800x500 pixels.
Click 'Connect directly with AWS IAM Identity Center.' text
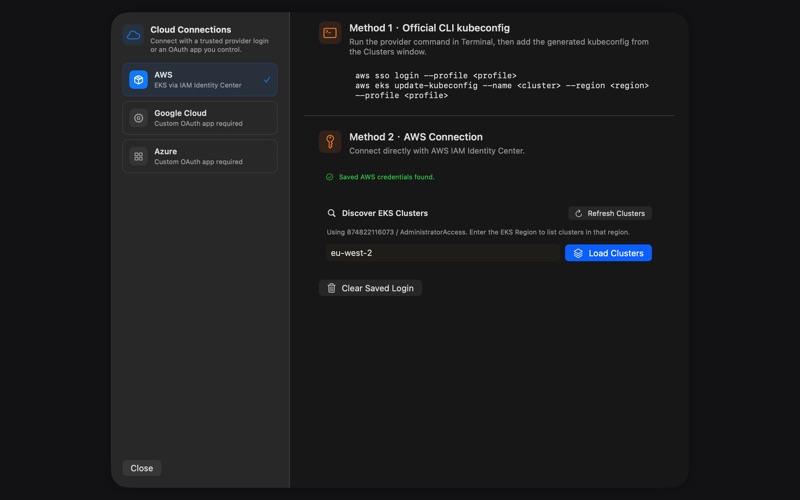tap(437, 151)
